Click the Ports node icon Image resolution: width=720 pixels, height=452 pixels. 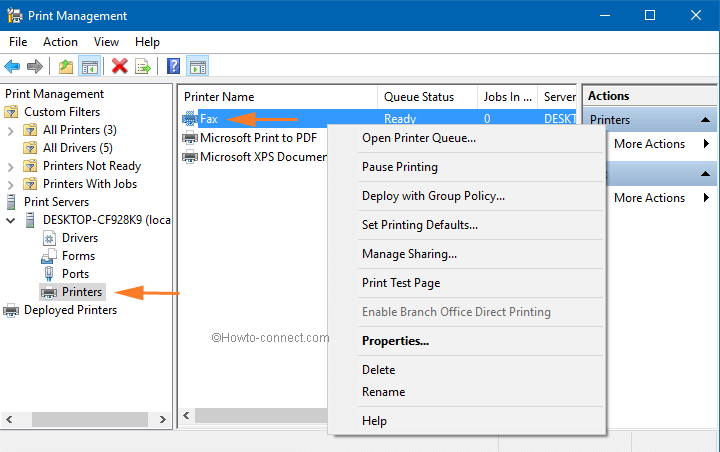pyautogui.click(x=49, y=274)
